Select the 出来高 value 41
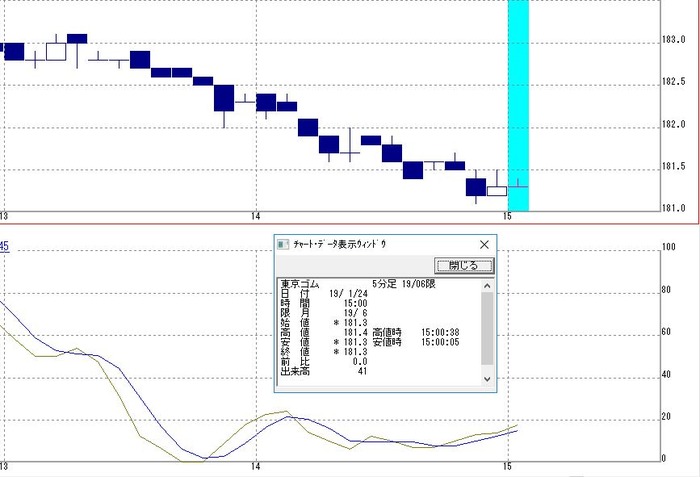The width and height of the screenshot is (700, 477). pyautogui.click(x=362, y=371)
